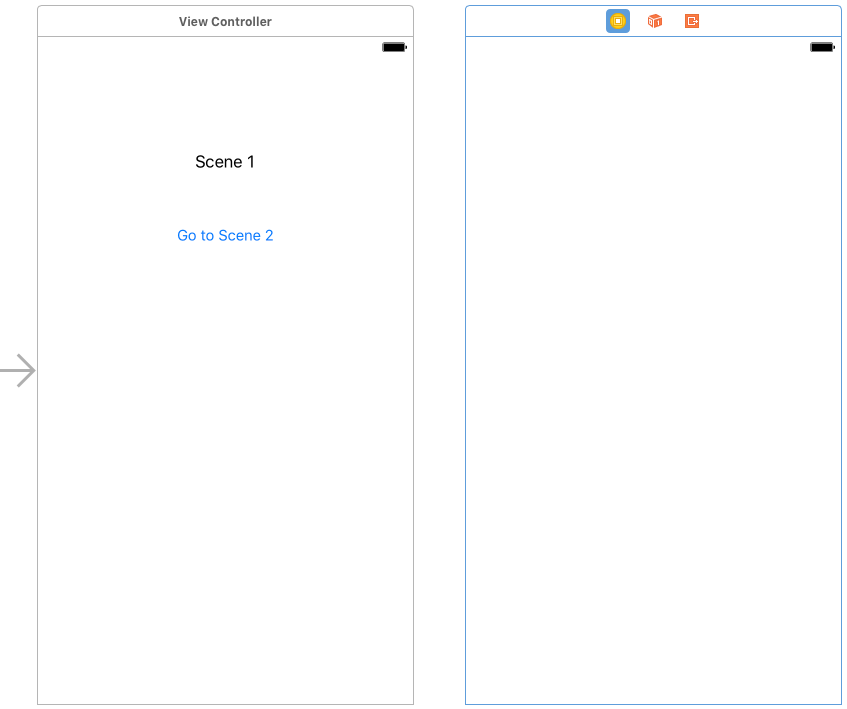Image resolution: width=847 pixels, height=709 pixels.
Task: Click the battery indicator on the second scene
Action: point(821,46)
